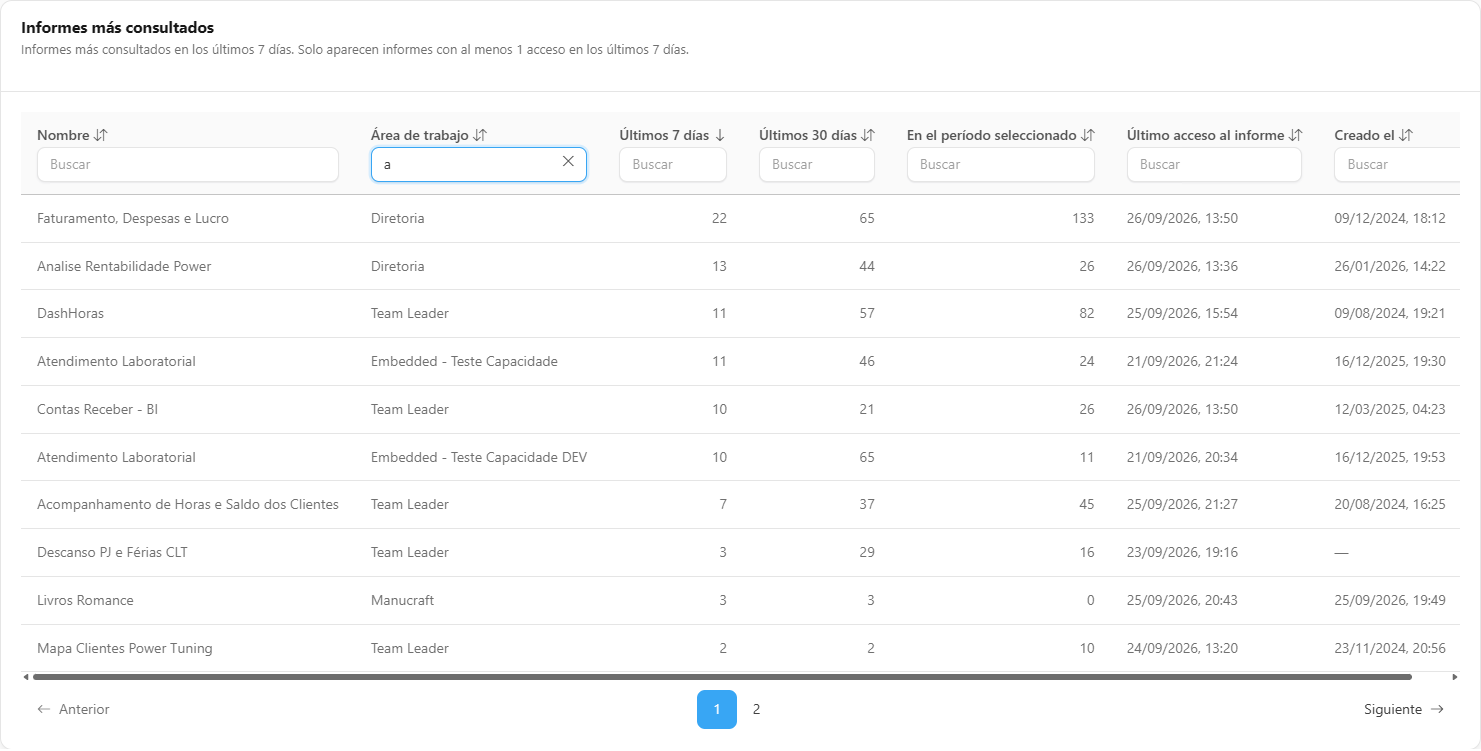Viewport: 1481px width, 751px height.
Task: Select Mapa Clientes Power Tuning report
Action: 125,648
